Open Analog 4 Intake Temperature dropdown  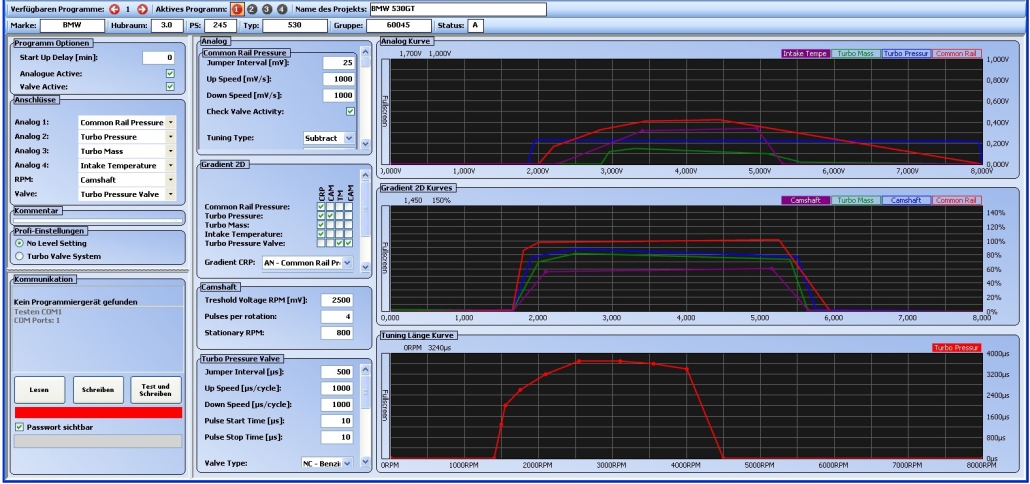coord(171,165)
